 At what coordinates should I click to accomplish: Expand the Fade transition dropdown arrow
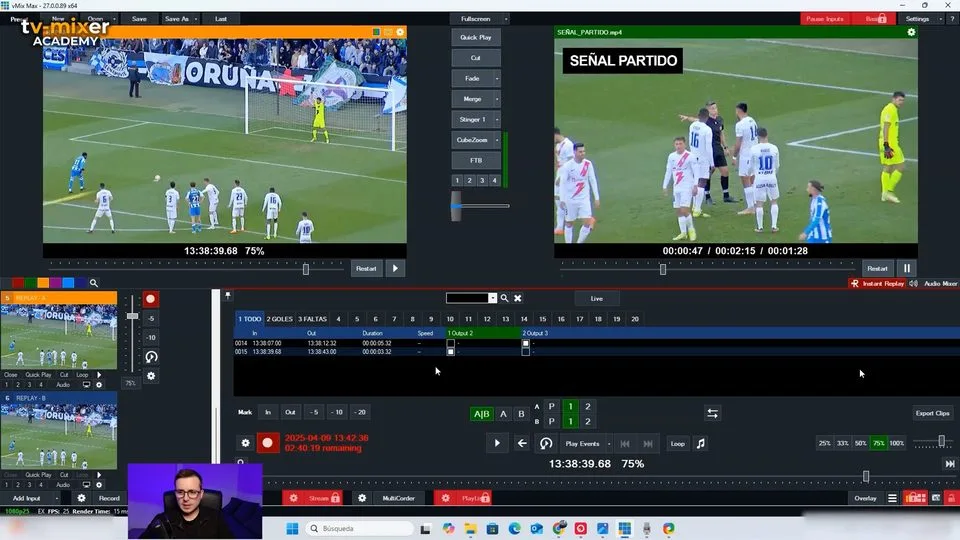[x=497, y=78]
